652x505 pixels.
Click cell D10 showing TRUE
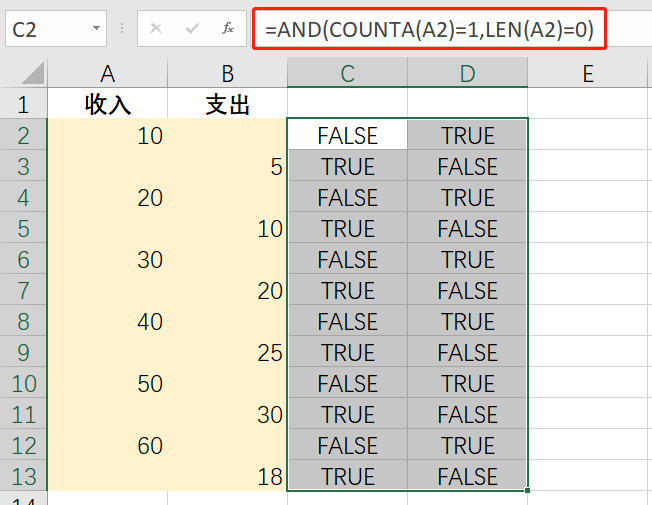[x=467, y=382]
